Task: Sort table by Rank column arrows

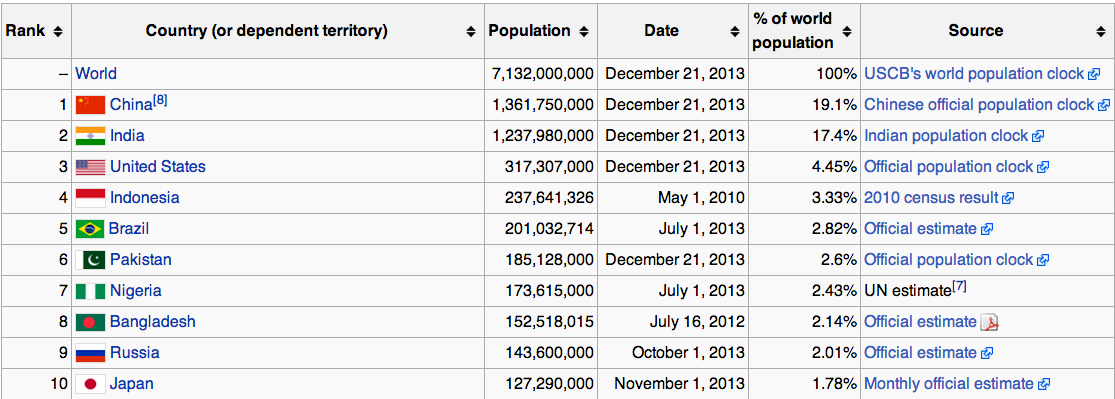Action: click(58, 31)
